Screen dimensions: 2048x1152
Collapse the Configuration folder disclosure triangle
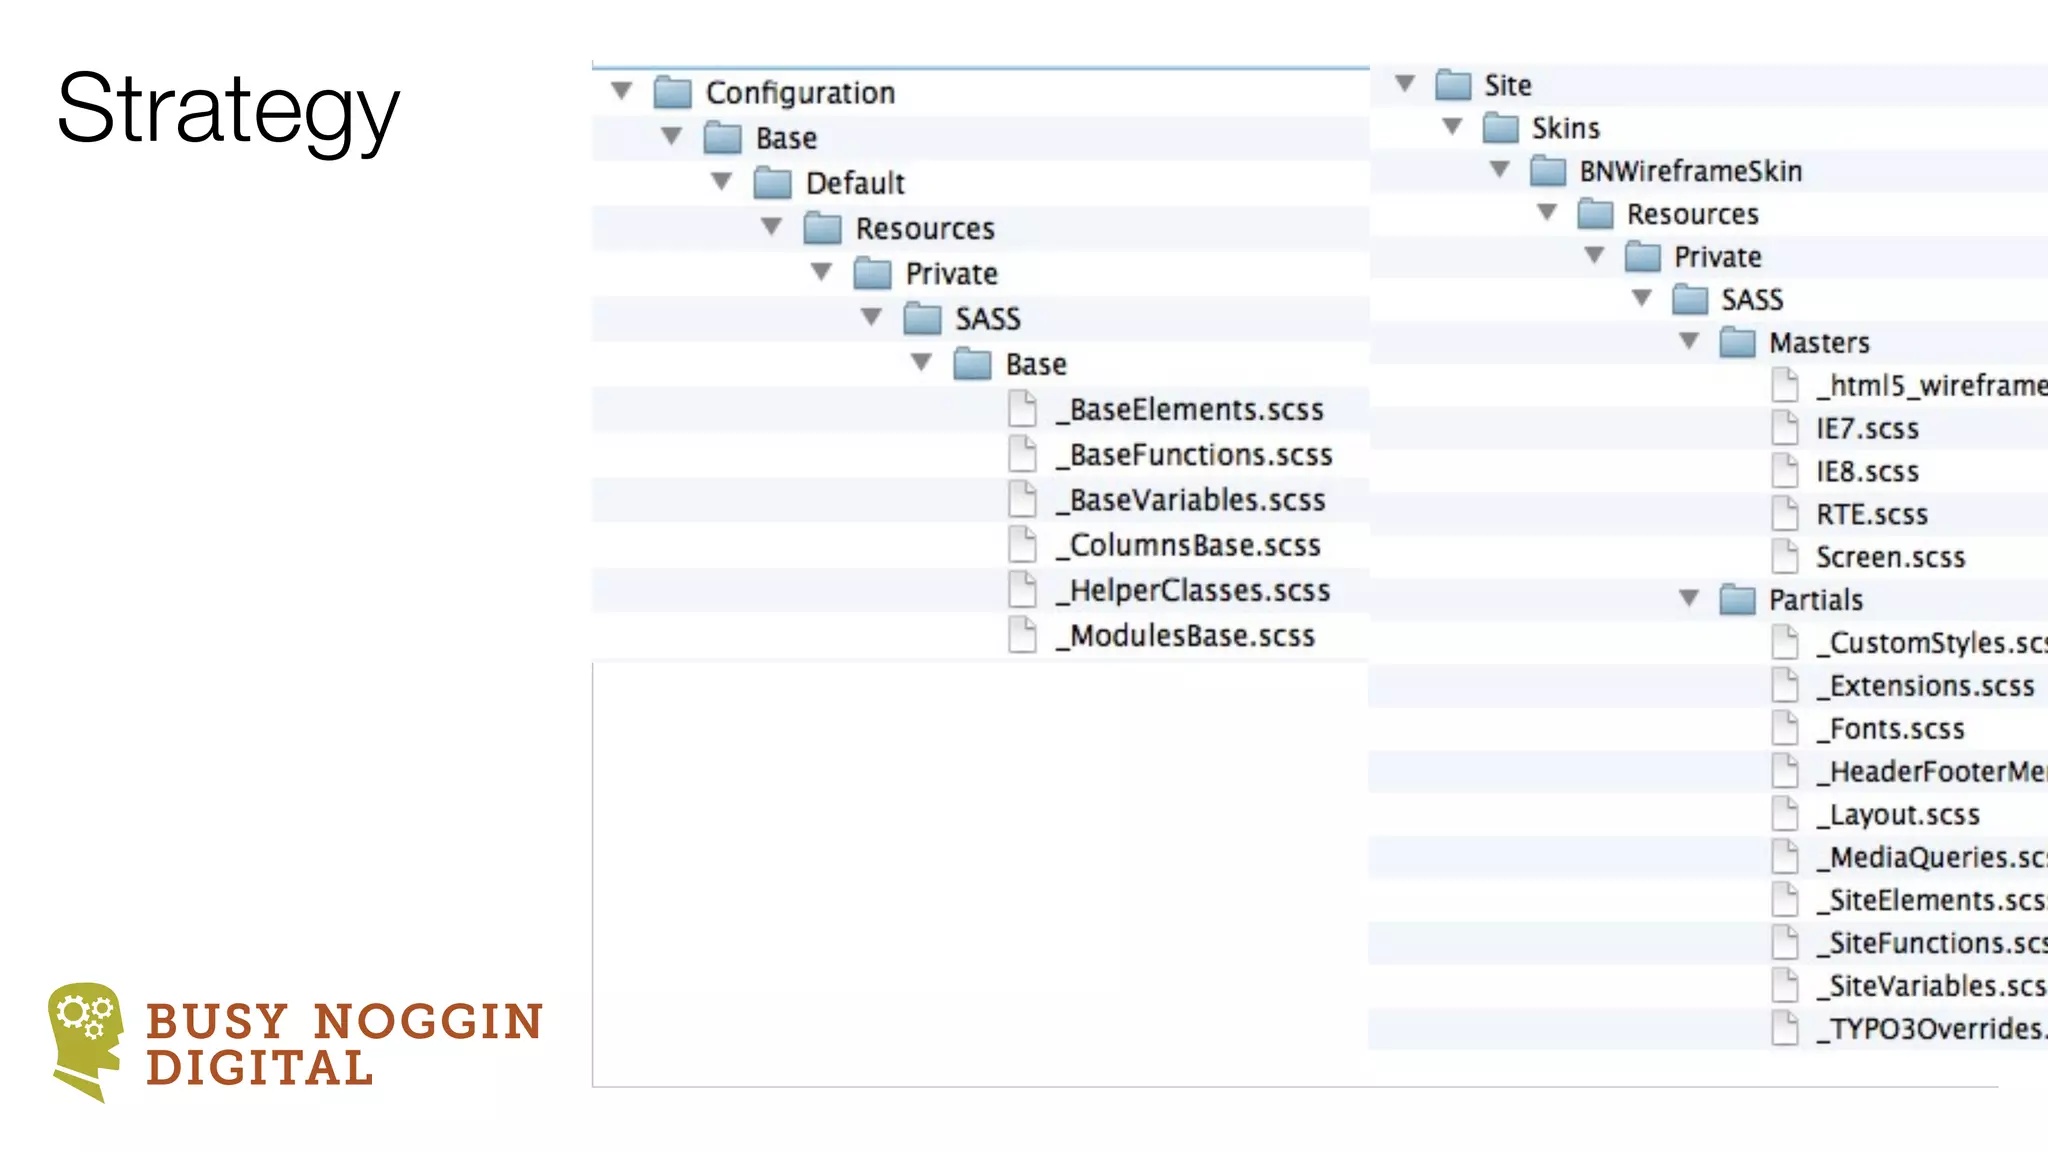pyautogui.click(x=622, y=91)
